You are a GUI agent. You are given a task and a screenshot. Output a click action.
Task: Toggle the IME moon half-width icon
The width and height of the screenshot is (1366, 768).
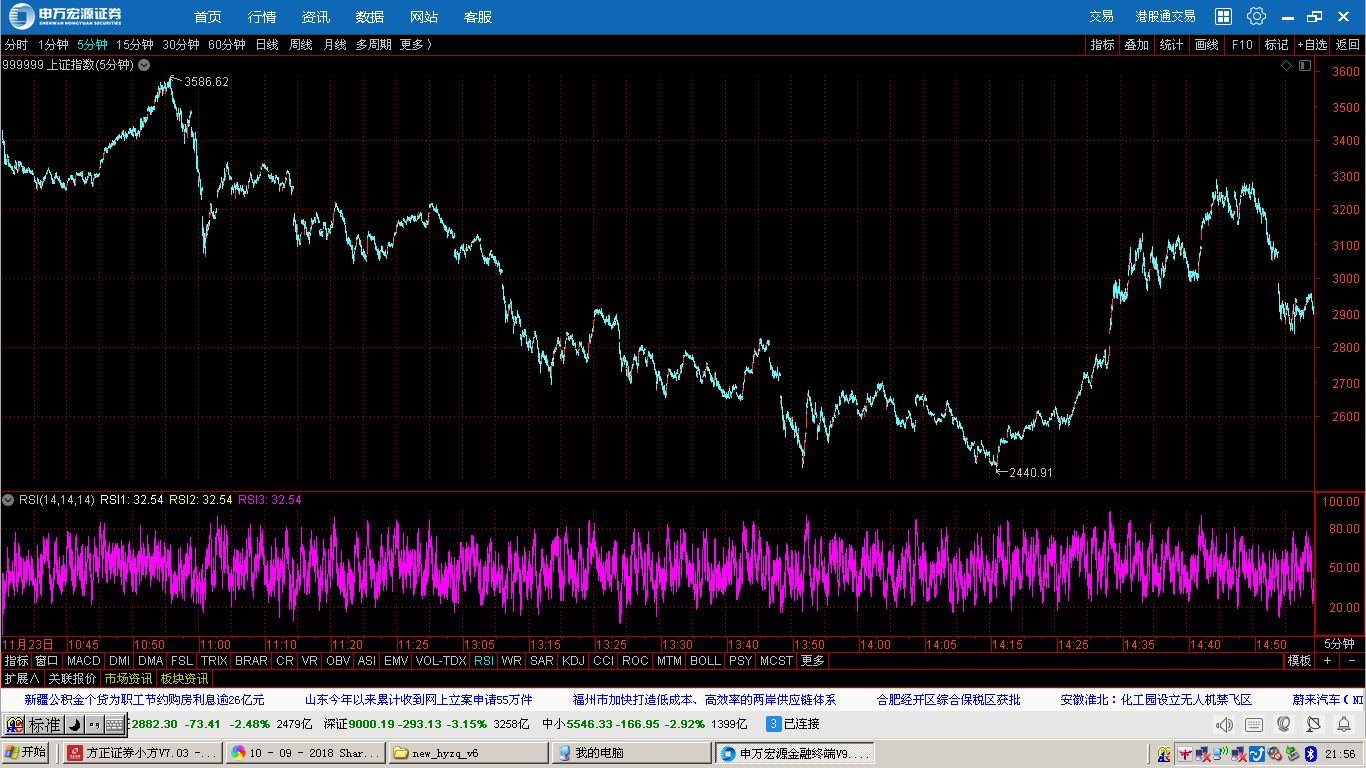coord(74,724)
